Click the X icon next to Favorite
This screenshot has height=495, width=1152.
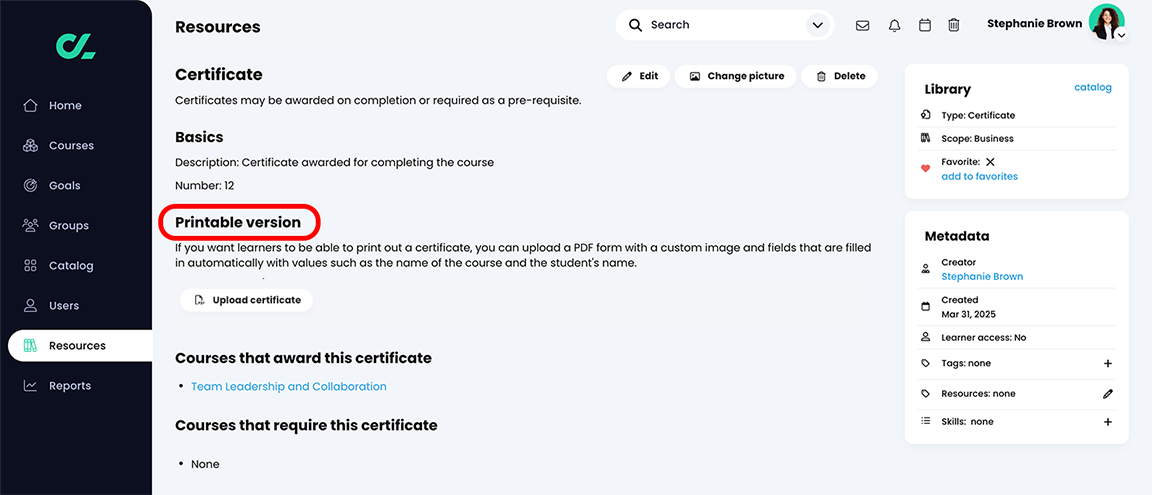pos(990,162)
